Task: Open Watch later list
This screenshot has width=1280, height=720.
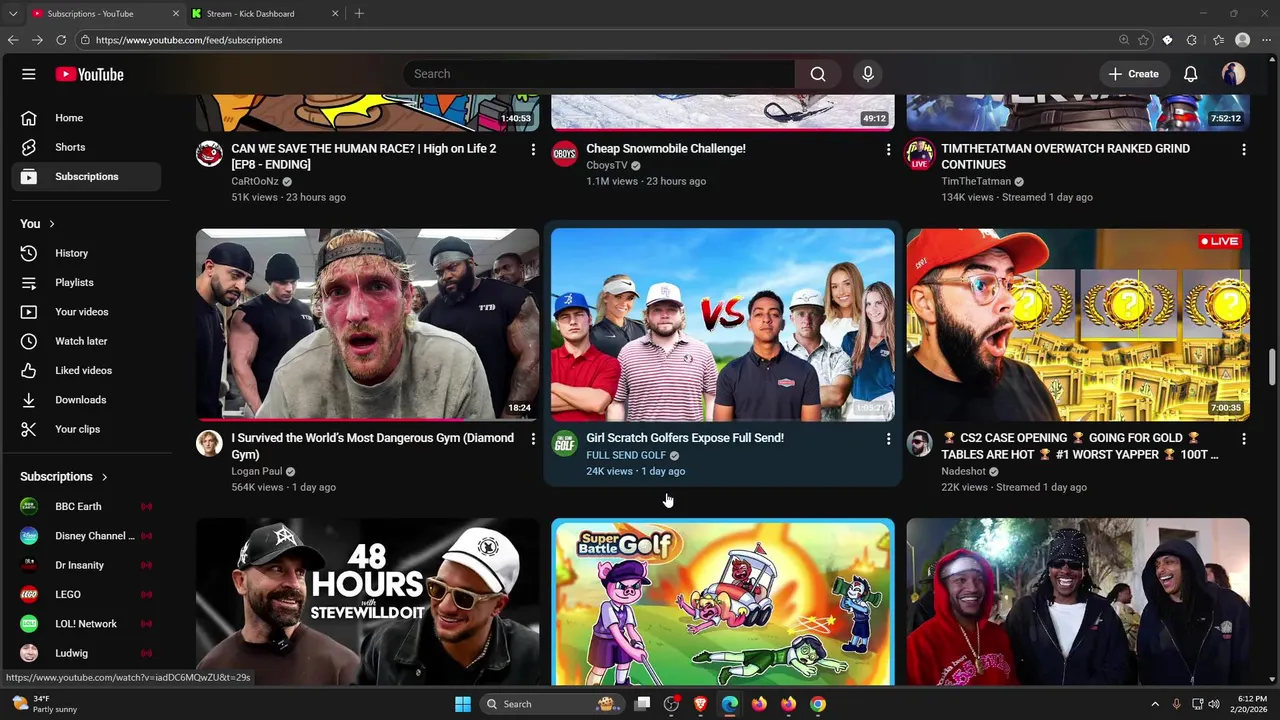Action: point(86,341)
